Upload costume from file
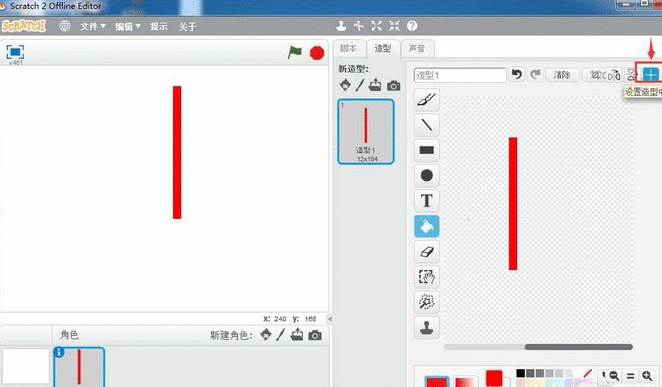662x387 pixels. coord(375,85)
